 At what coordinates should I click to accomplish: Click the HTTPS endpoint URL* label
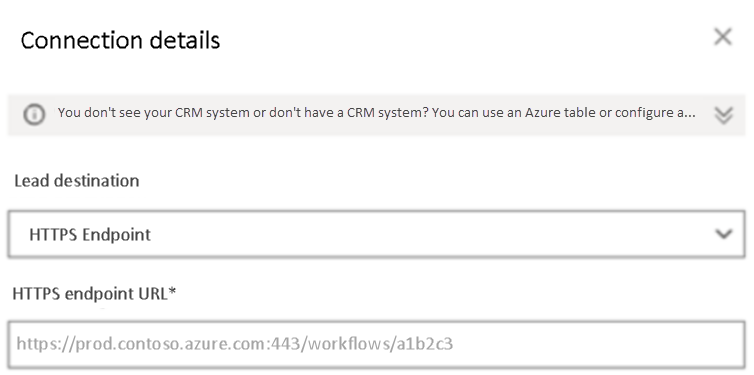(94, 293)
